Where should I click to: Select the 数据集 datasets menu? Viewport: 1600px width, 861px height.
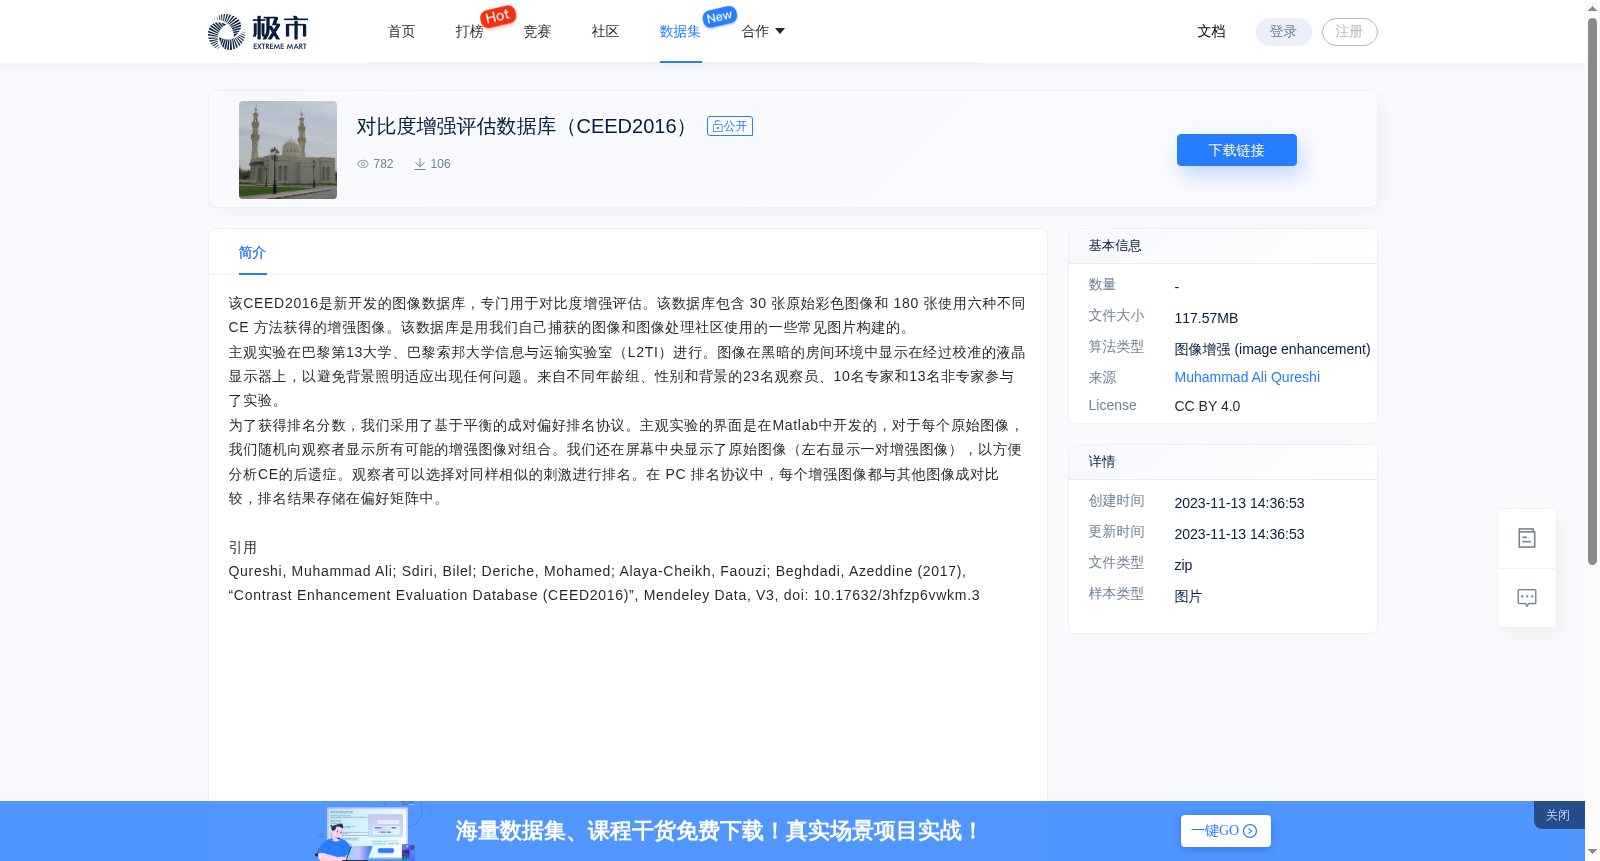click(x=681, y=32)
